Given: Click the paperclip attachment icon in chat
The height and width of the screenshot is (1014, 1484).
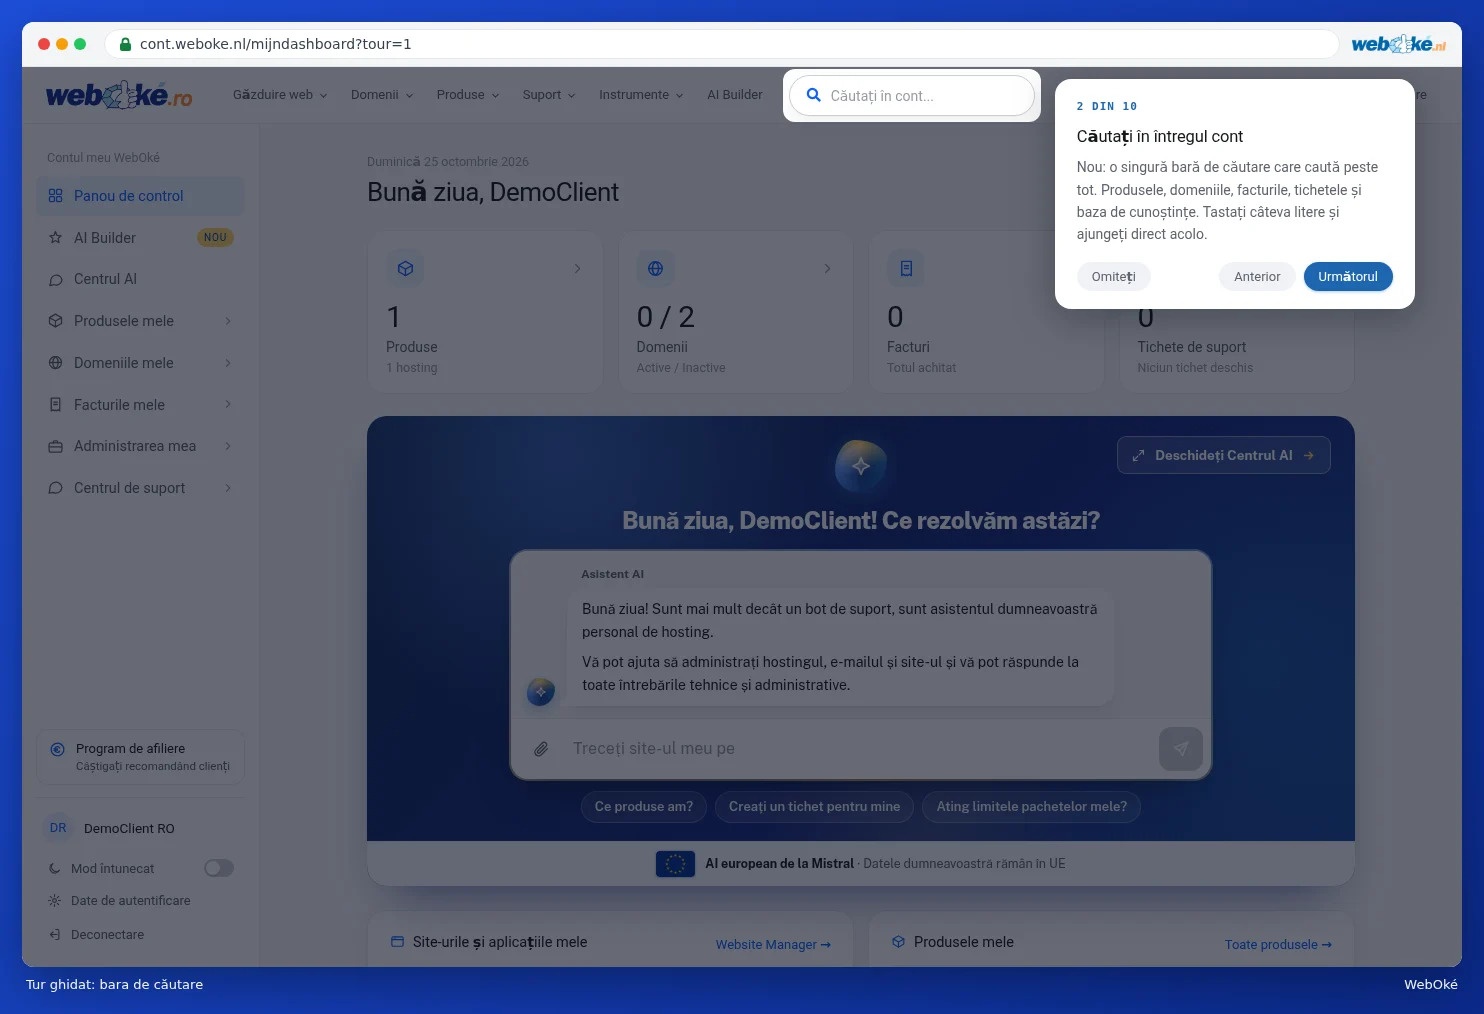Looking at the screenshot, I should (x=541, y=749).
